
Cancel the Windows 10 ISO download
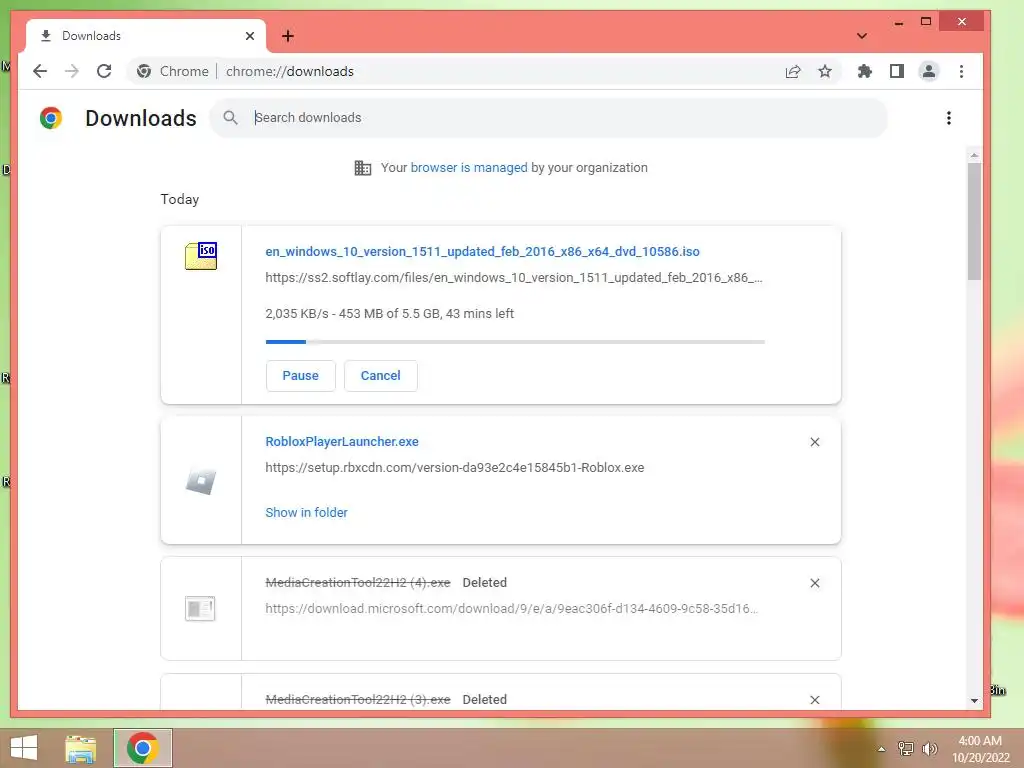click(x=381, y=376)
